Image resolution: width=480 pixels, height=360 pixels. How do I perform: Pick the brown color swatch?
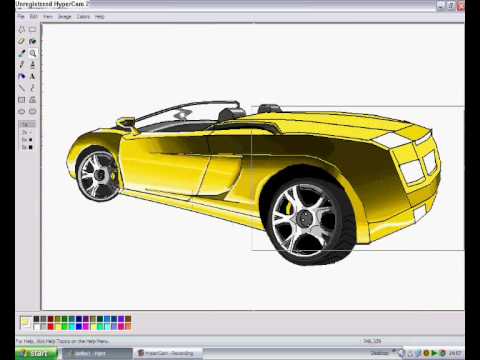point(128,319)
